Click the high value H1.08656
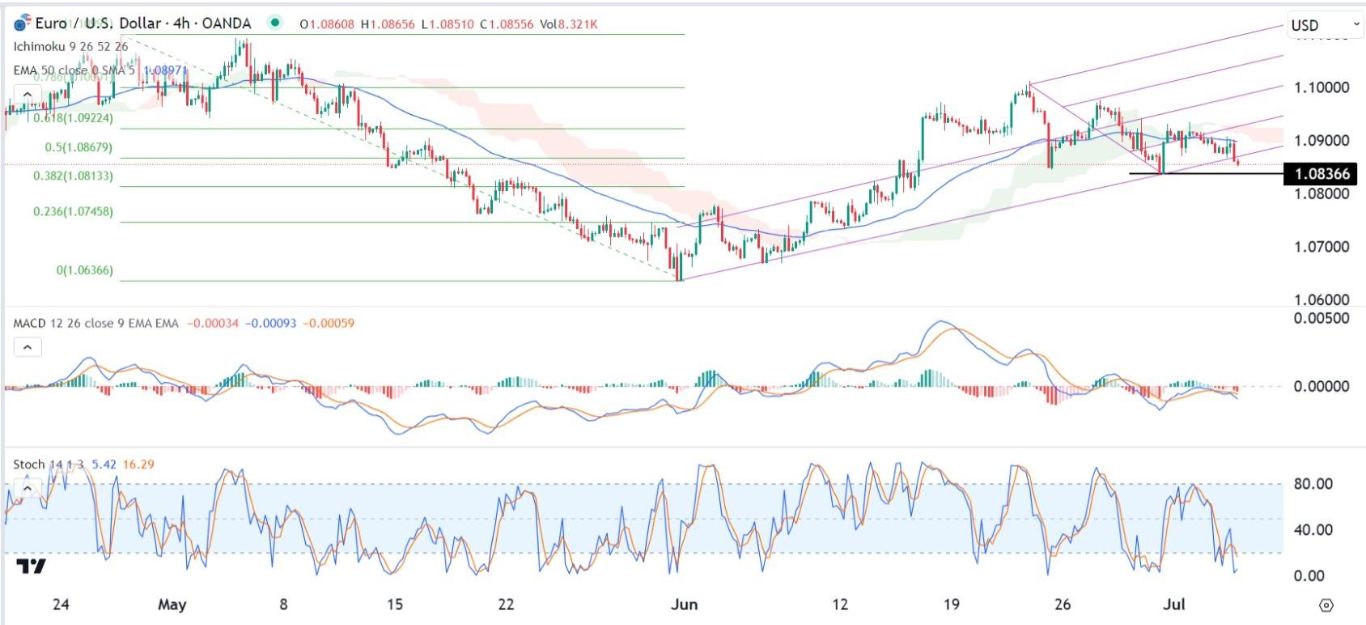 coord(386,26)
